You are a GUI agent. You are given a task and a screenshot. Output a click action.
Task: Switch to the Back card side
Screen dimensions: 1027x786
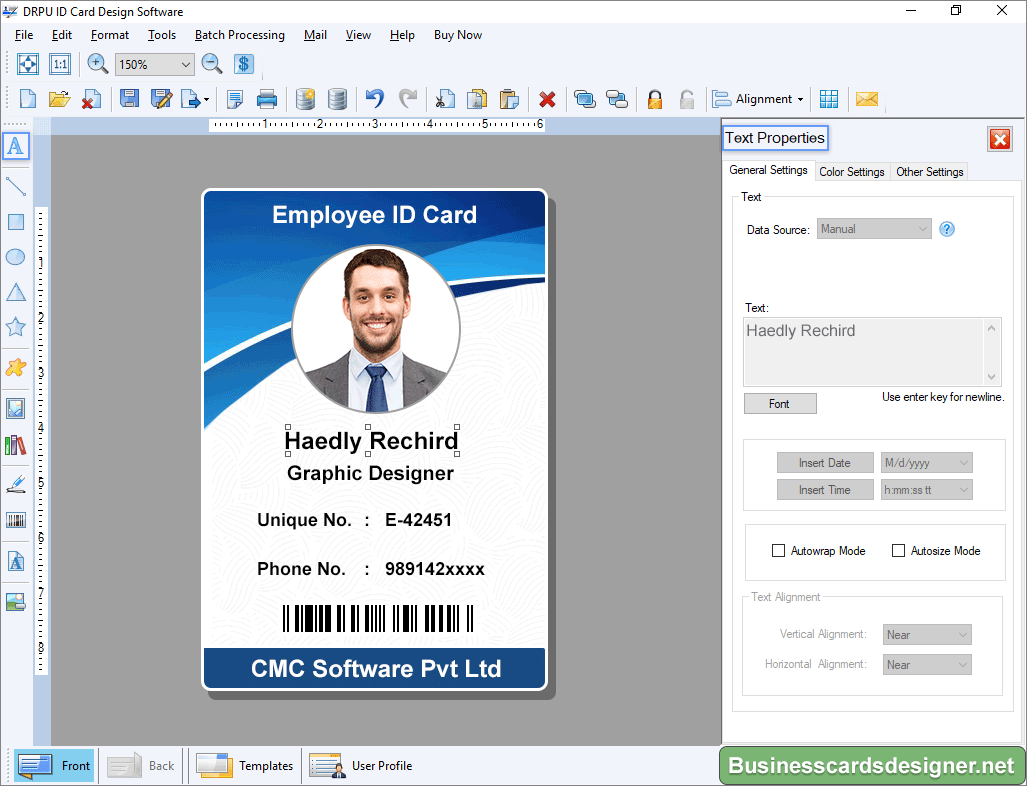pyautogui.click(x=141, y=765)
